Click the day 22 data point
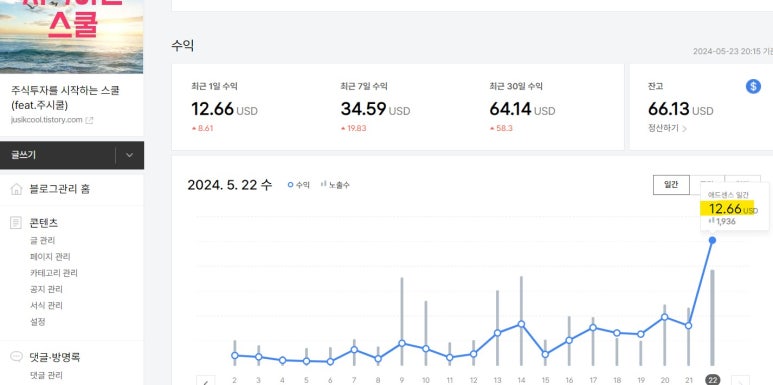Screen dimensions: 773x385 tap(712, 240)
